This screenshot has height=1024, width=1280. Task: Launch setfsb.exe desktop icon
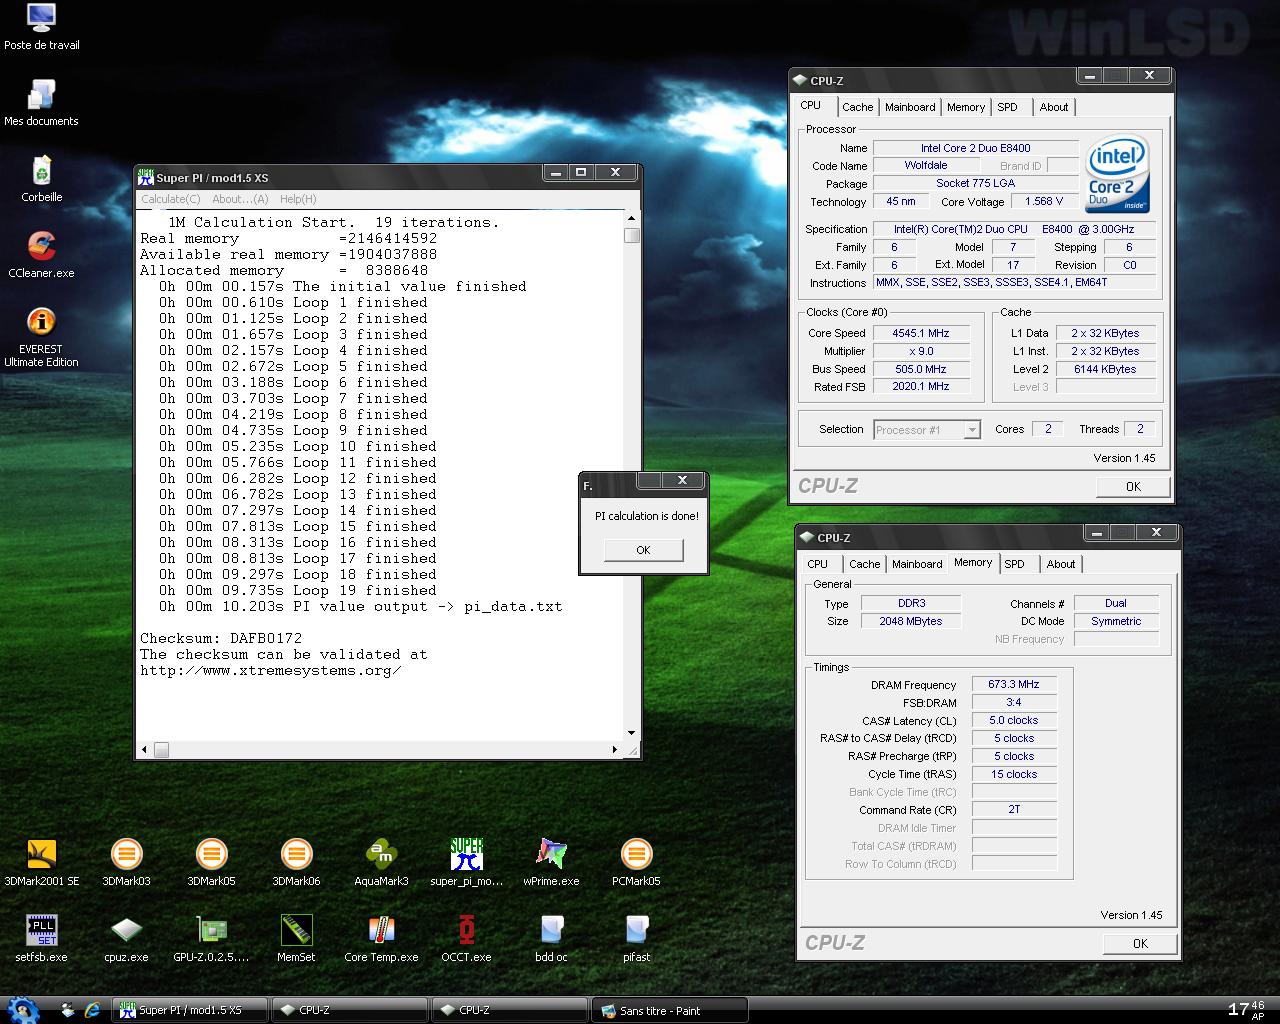(41, 939)
